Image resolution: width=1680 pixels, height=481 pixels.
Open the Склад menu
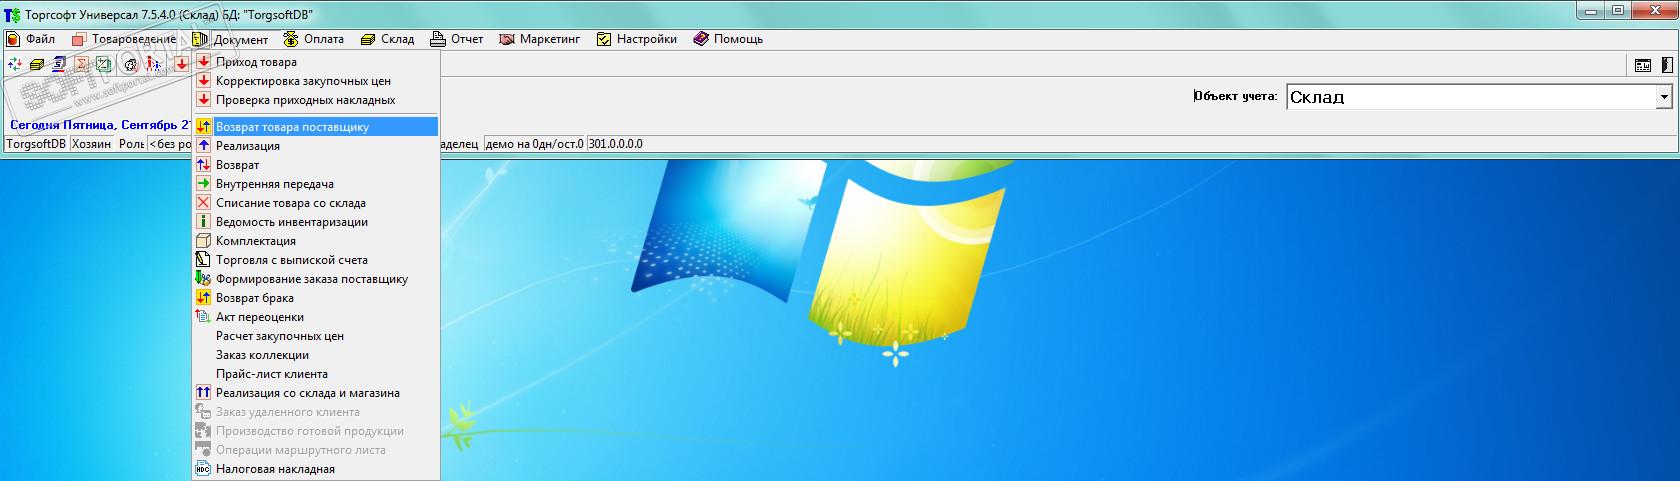[388, 39]
